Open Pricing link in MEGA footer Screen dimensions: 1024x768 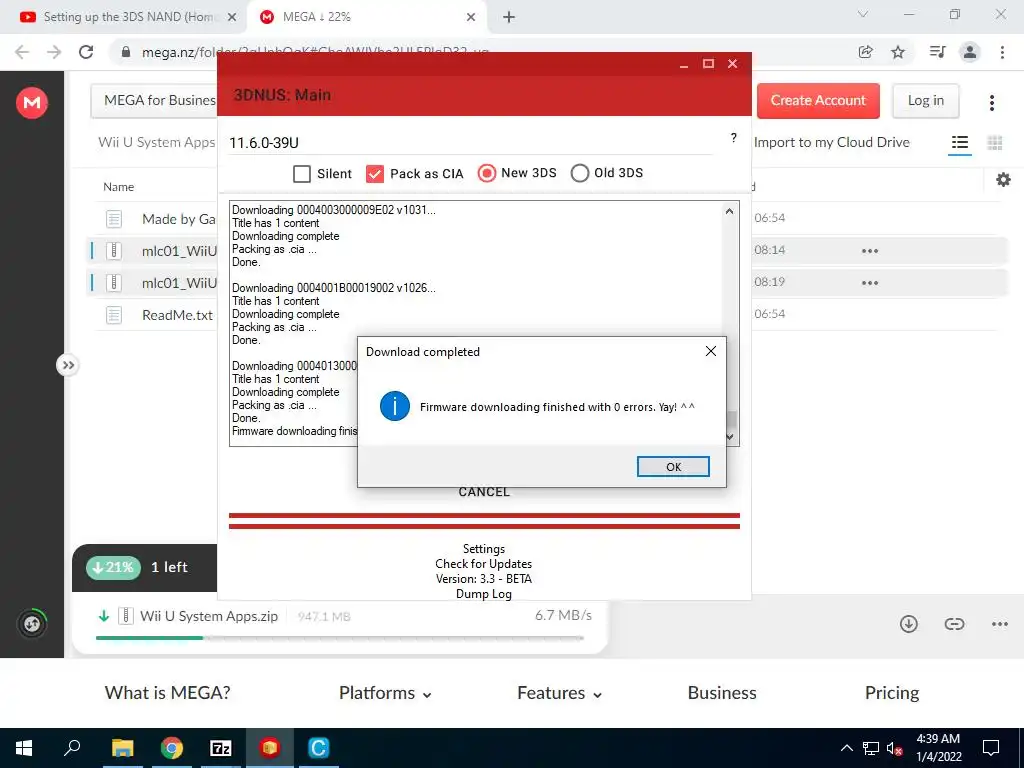click(x=891, y=693)
